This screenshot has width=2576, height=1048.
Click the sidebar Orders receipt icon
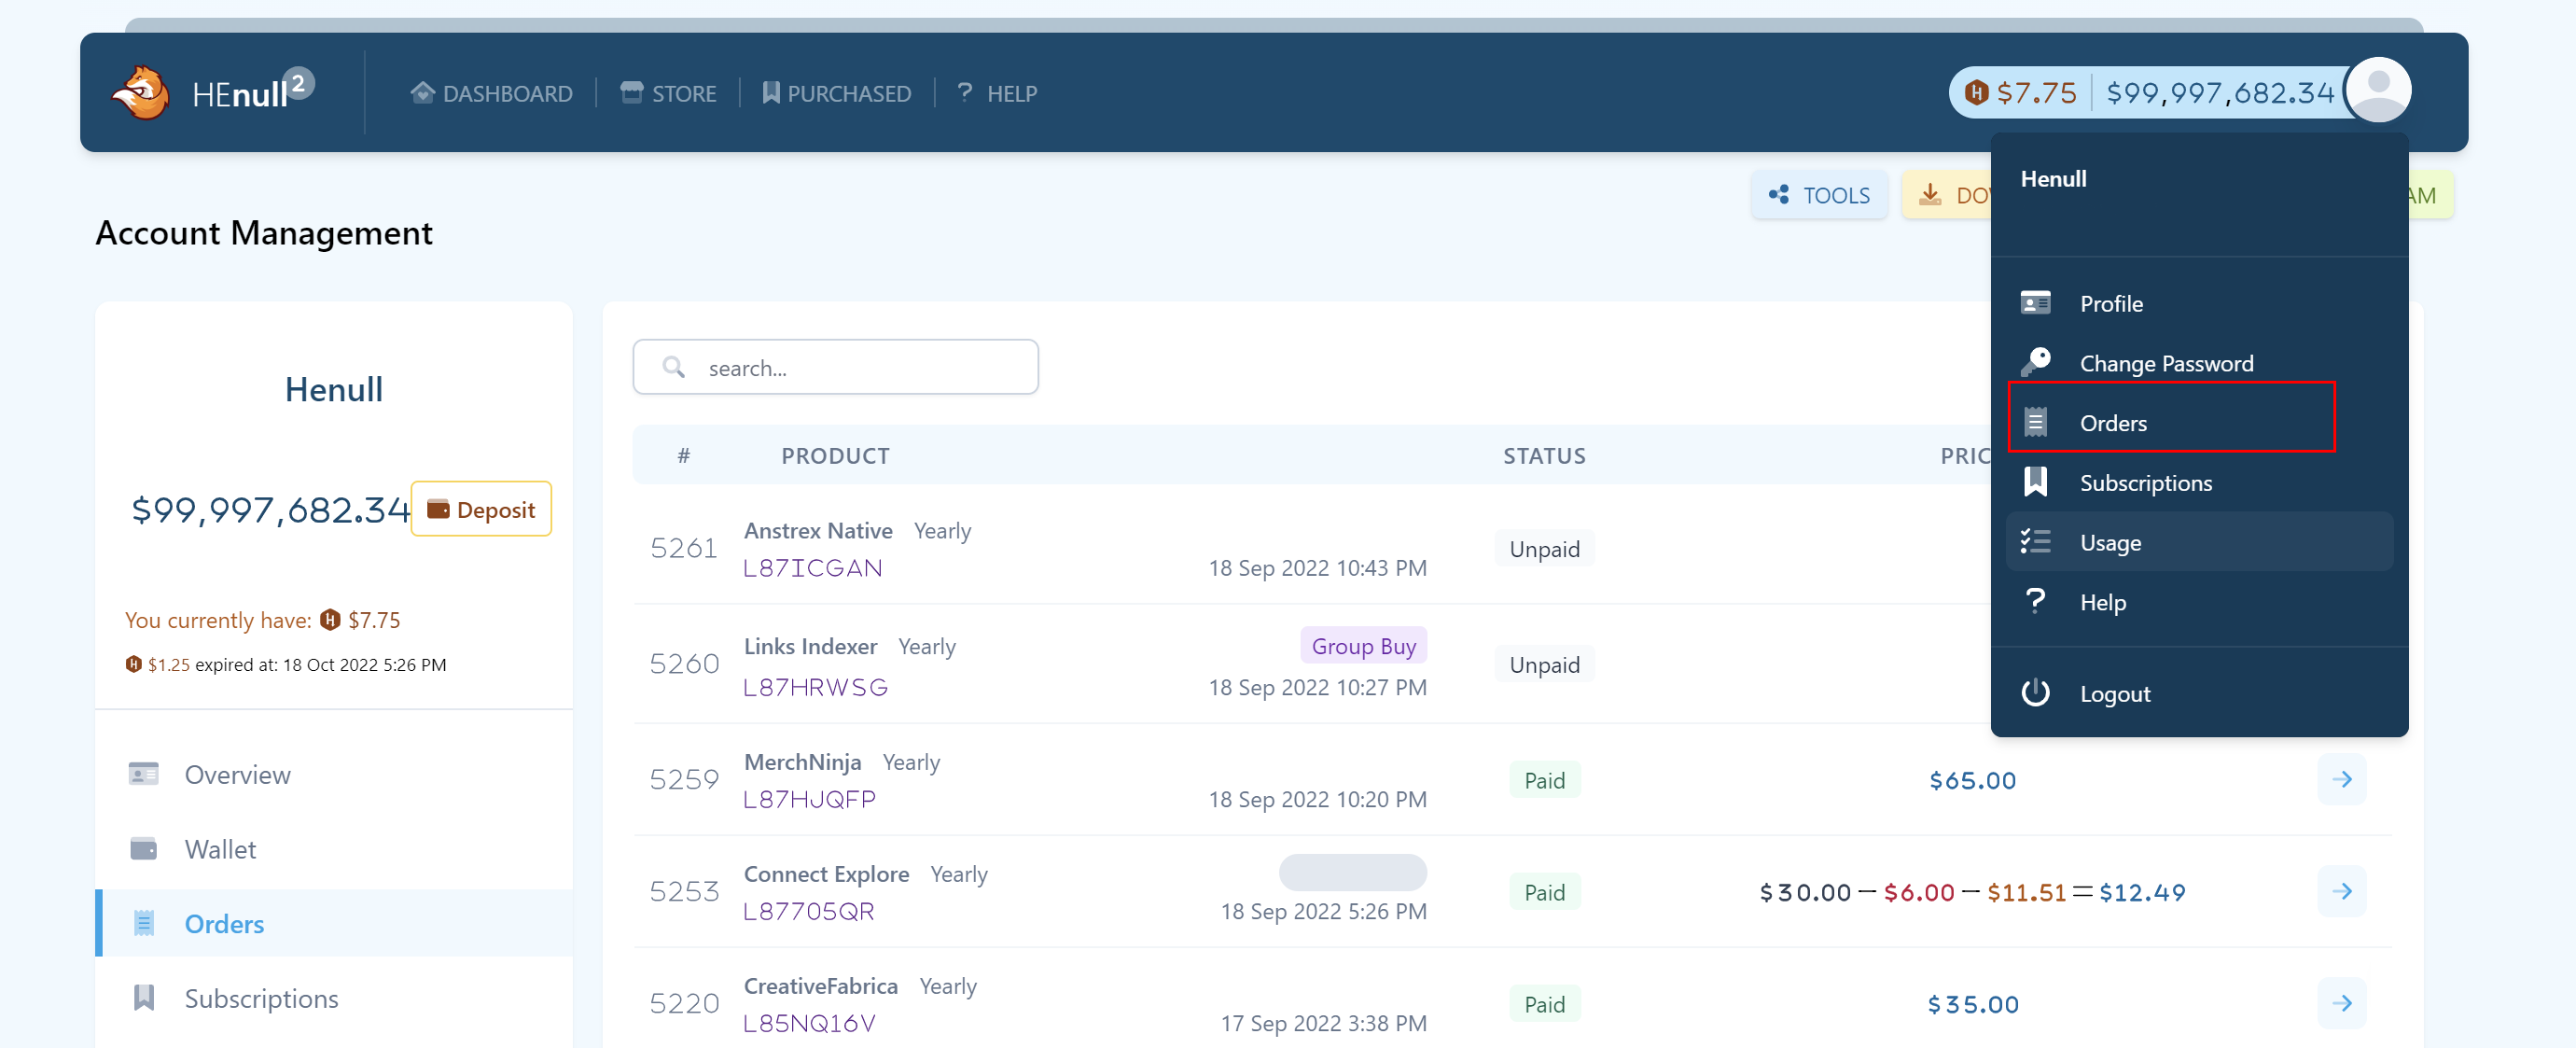click(x=143, y=923)
